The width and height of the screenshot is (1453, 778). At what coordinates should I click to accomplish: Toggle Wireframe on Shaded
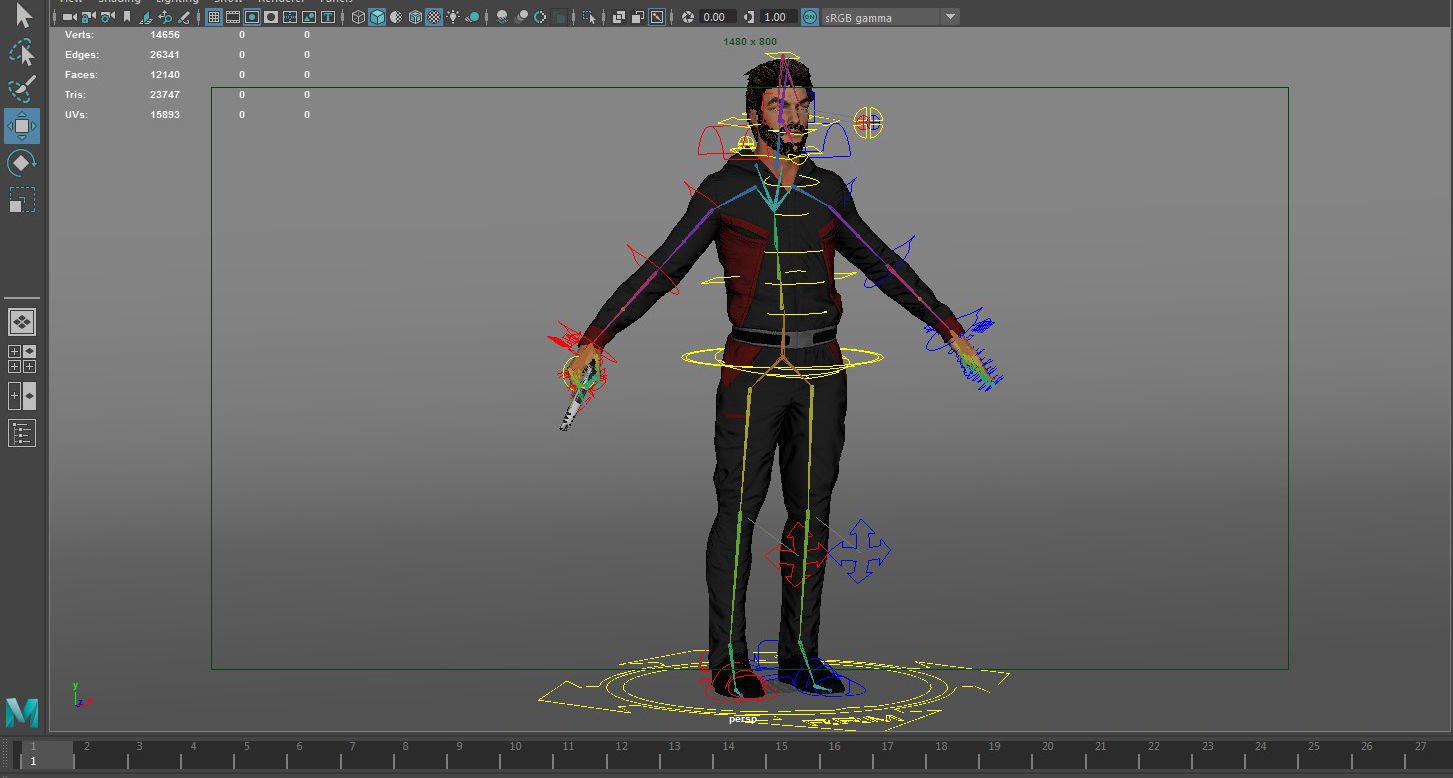click(415, 17)
